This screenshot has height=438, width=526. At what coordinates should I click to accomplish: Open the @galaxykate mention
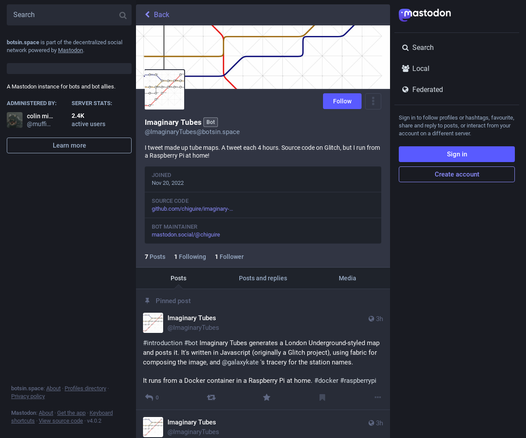(x=240, y=362)
